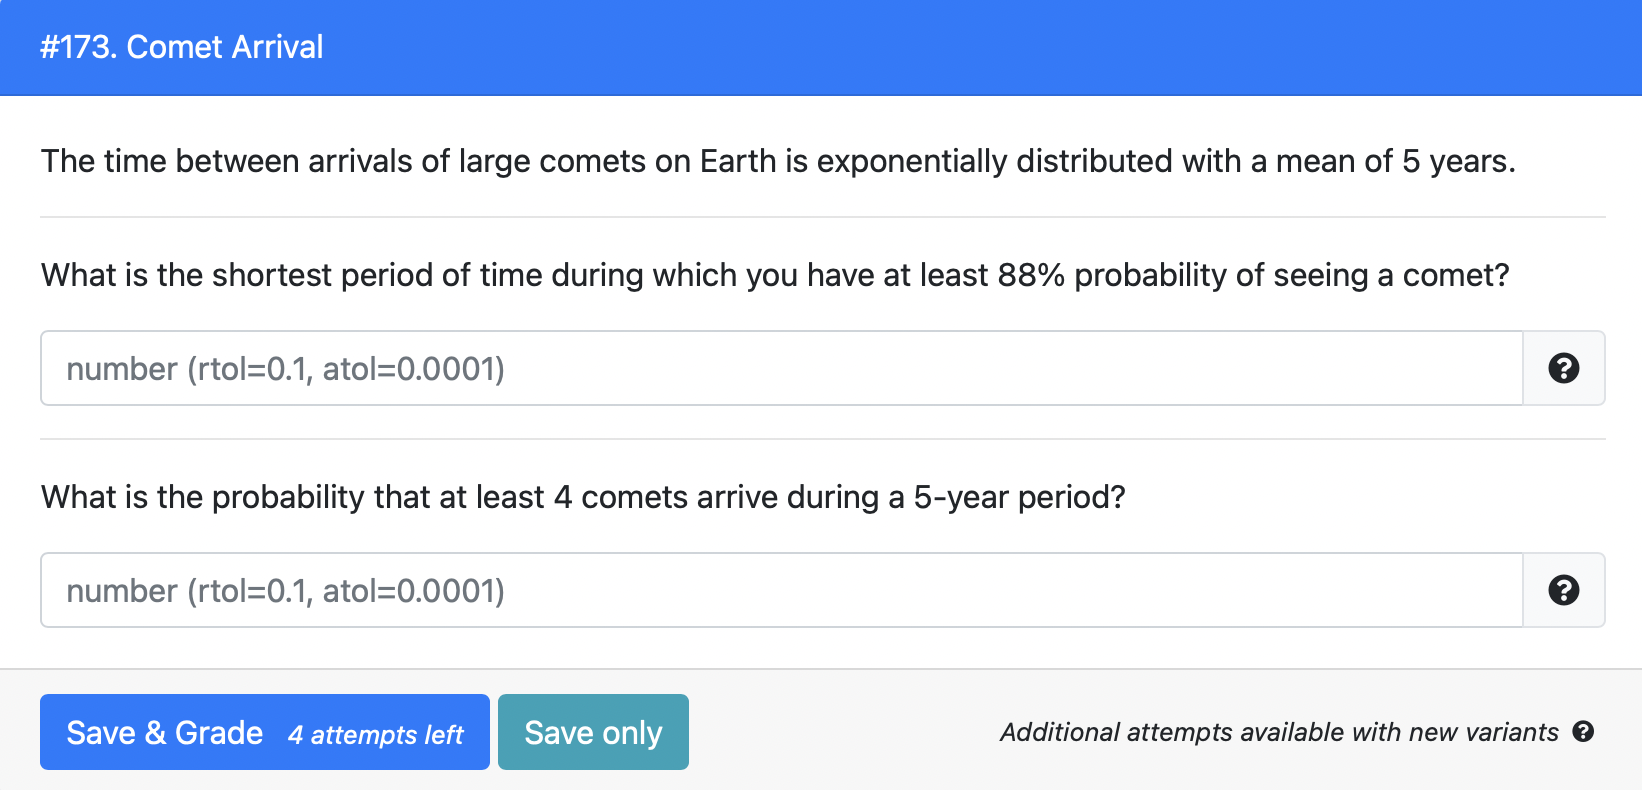1642x790 pixels.
Task: Click the '5-year period?' phrase in second question
Action: 1019,497
